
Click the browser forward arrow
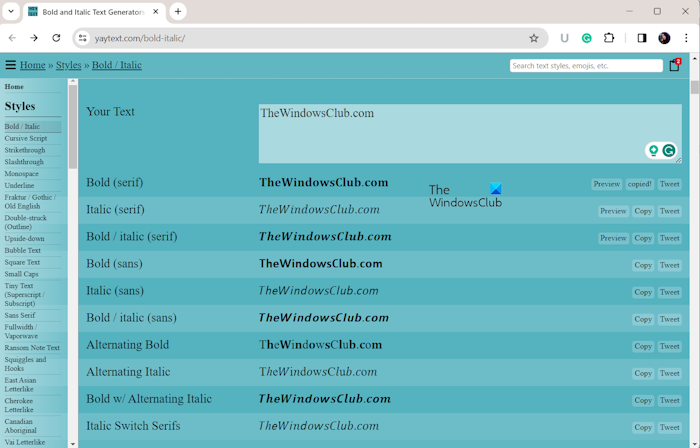click(34, 38)
